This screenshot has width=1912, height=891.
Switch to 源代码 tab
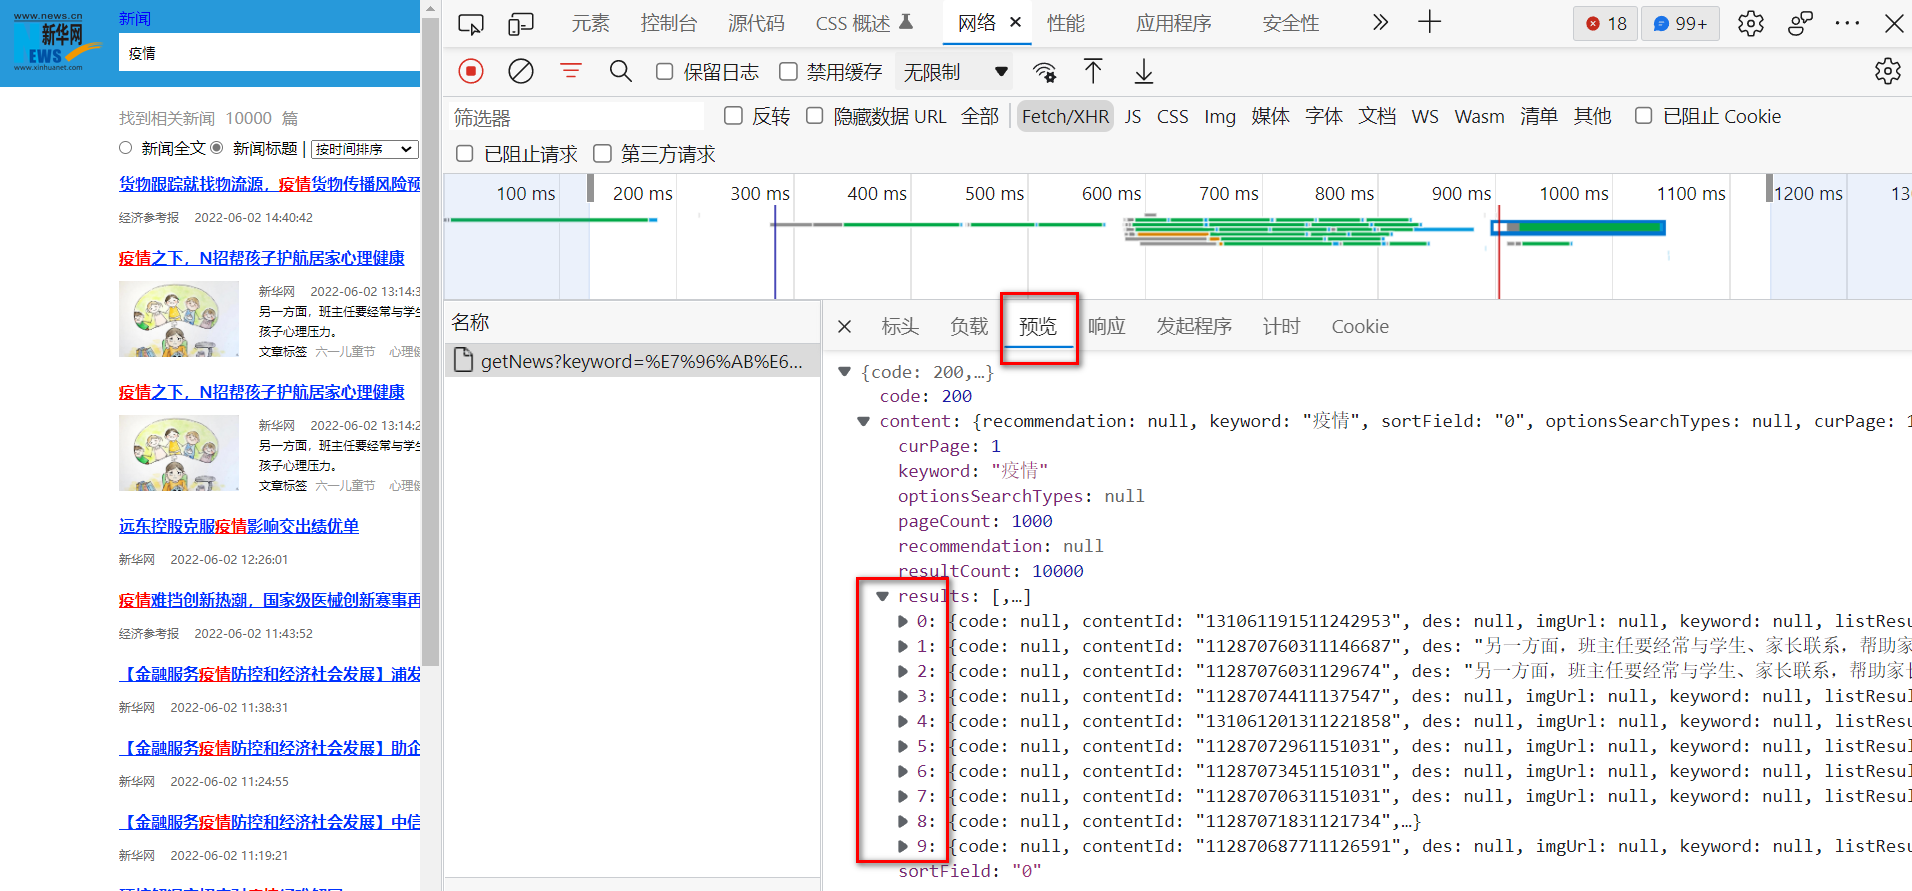pyautogui.click(x=756, y=23)
